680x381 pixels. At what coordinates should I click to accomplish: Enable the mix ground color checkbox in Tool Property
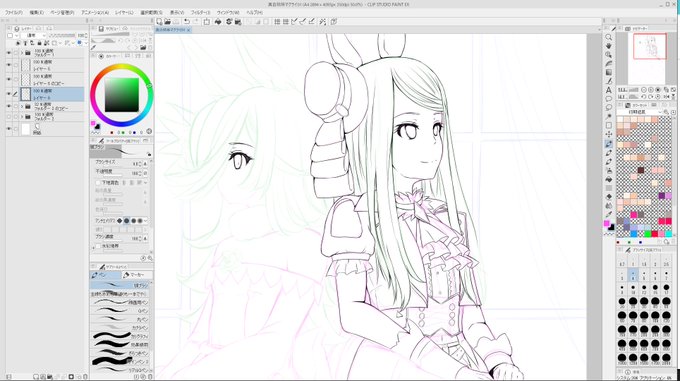click(98, 183)
